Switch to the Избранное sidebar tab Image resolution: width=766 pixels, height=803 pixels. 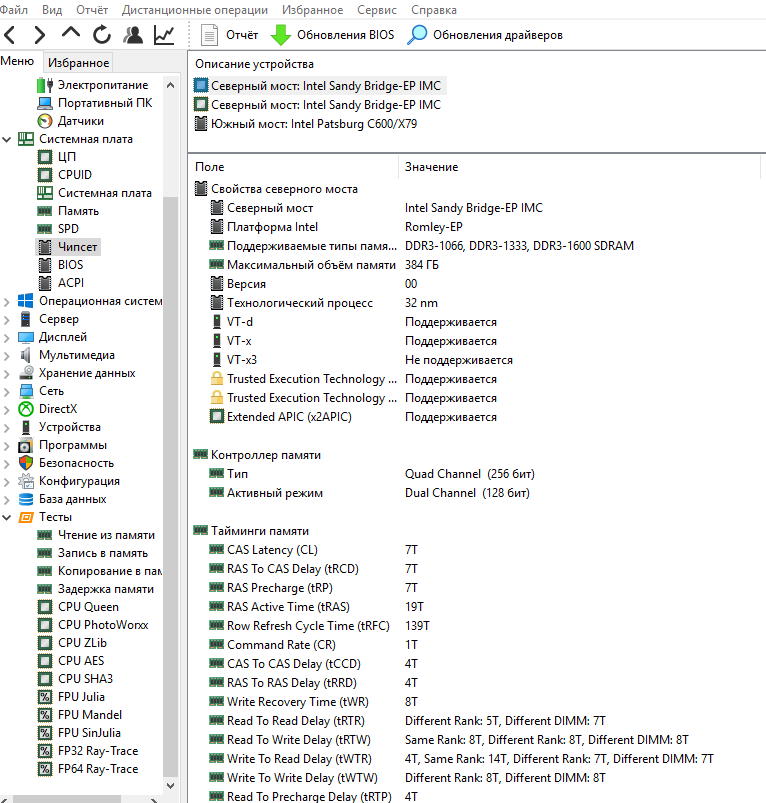pyautogui.click(x=78, y=62)
